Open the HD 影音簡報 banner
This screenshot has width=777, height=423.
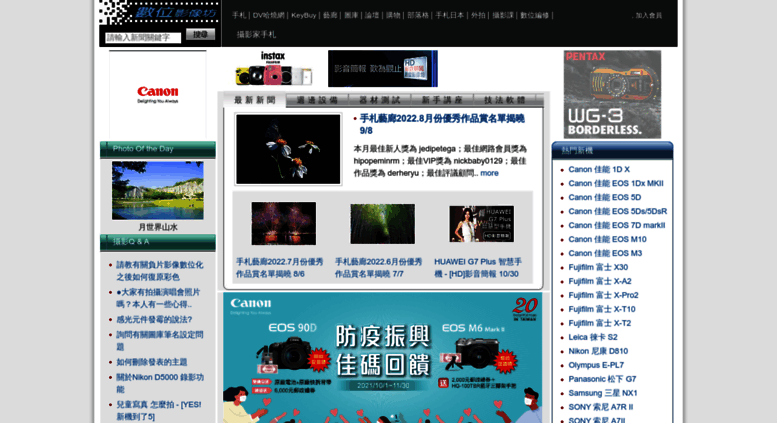(383, 68)
